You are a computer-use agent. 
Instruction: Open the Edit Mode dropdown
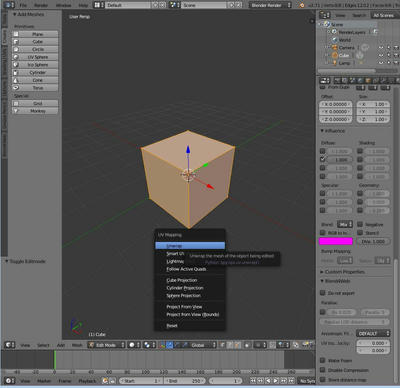(107, 345)
